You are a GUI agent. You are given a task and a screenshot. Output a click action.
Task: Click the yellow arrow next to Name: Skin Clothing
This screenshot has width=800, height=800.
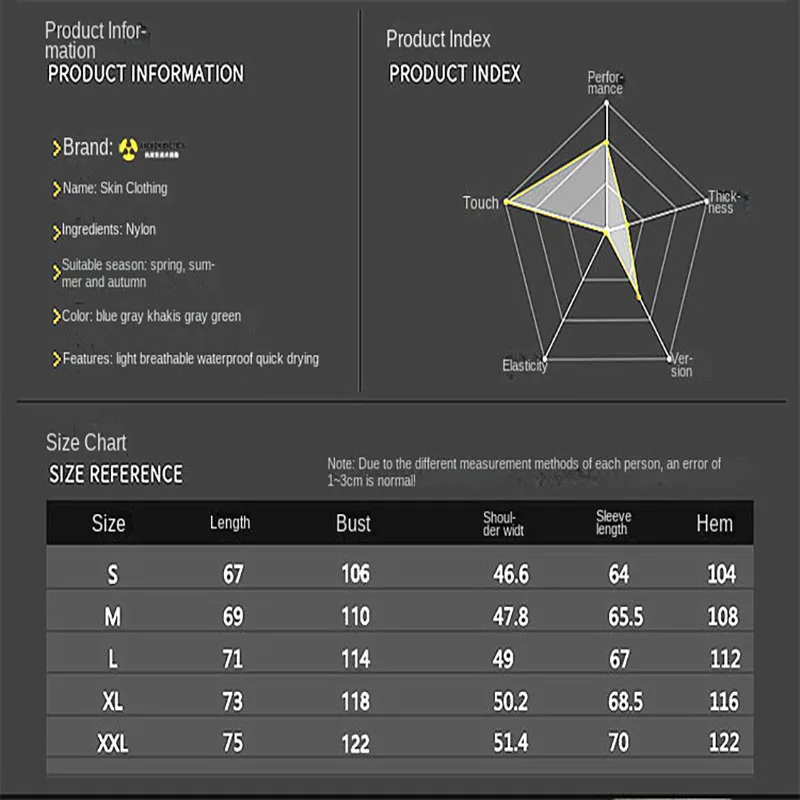coord(57,189)
